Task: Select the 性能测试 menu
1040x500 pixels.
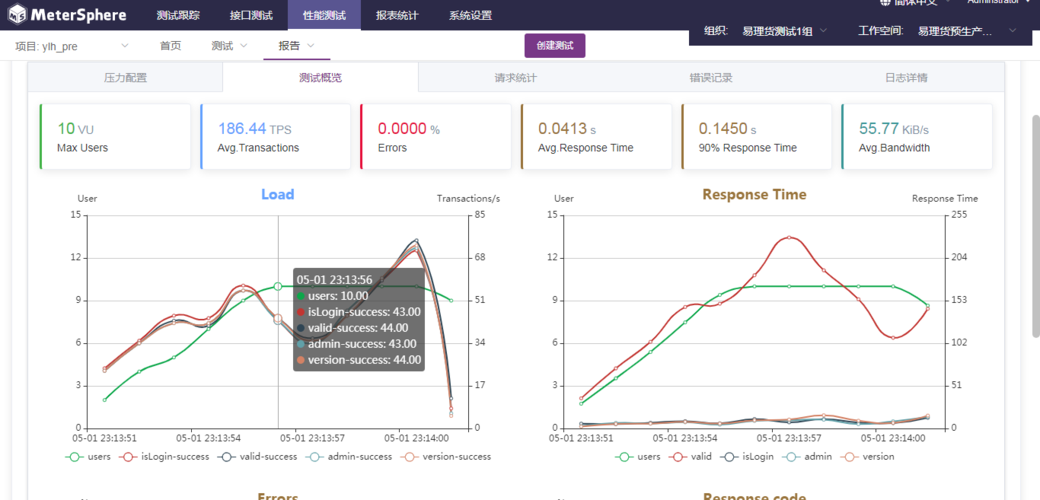Action: pos(324,15)
